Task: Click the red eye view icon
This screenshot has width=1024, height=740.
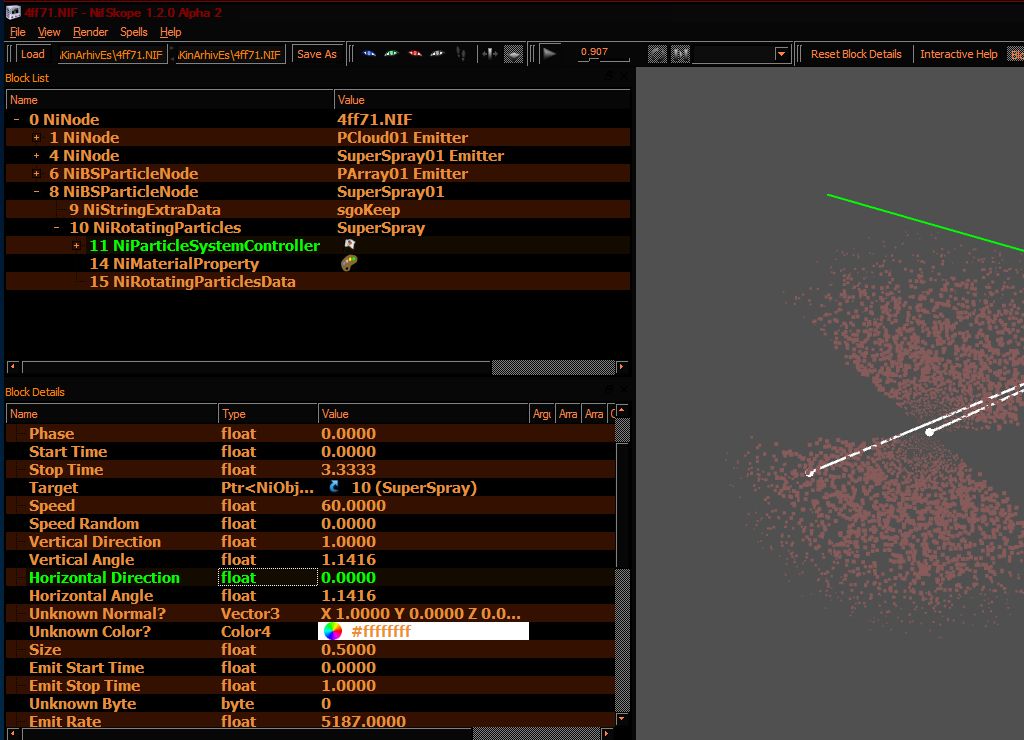Action: click(415, 54)
